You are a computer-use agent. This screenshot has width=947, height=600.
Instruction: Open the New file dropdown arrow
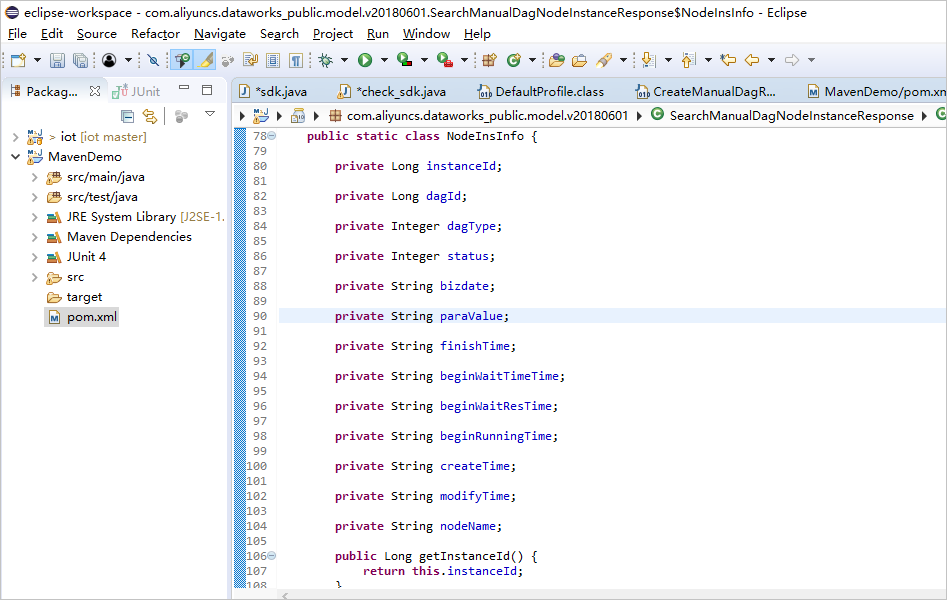[x=37, y=60]
